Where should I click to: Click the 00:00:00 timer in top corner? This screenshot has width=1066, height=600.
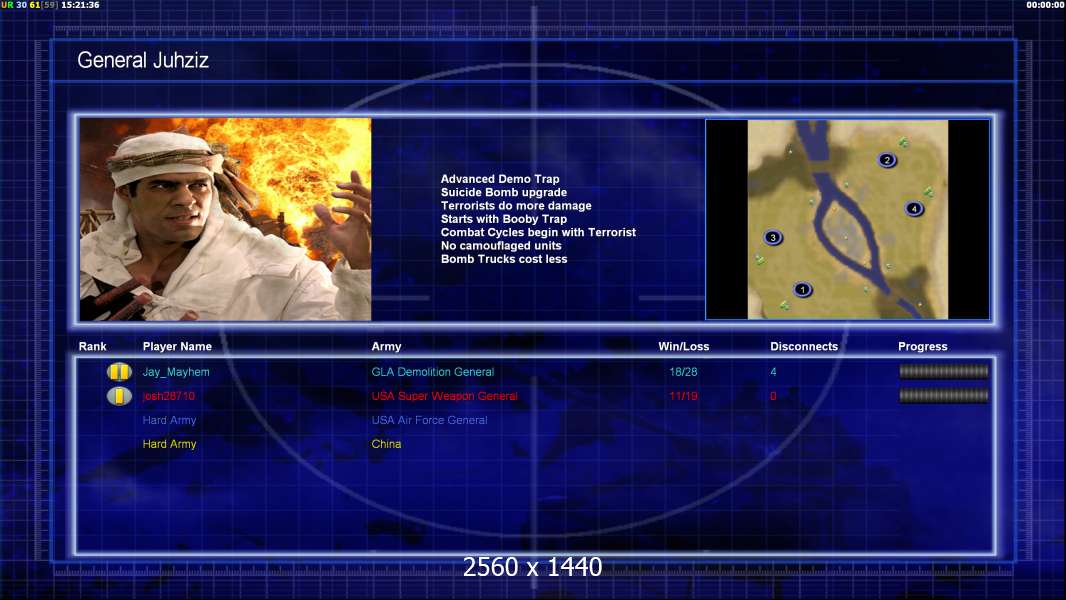(x=1044, y=5)
